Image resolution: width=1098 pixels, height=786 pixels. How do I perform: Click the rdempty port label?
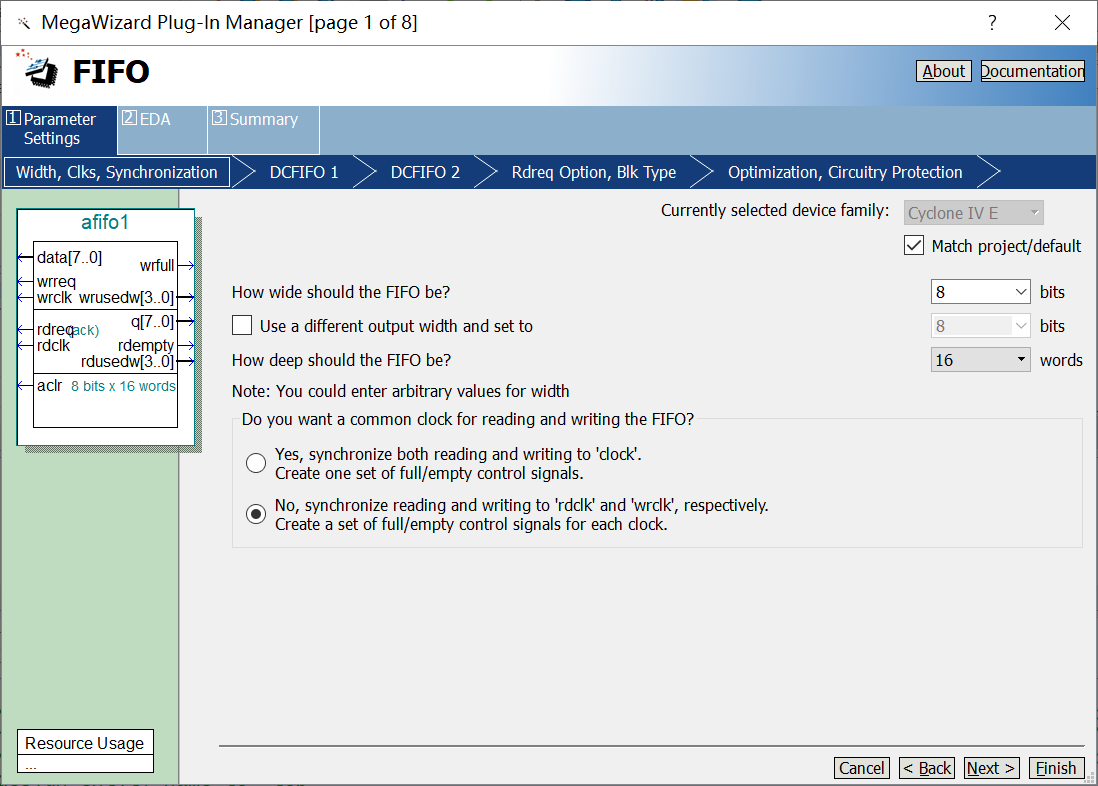(x=146, y=345)
